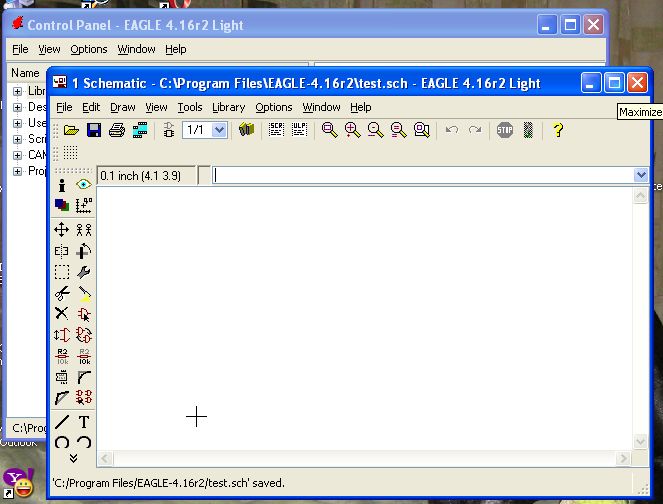Select the Name tool with the R2 label

[62, 356]
